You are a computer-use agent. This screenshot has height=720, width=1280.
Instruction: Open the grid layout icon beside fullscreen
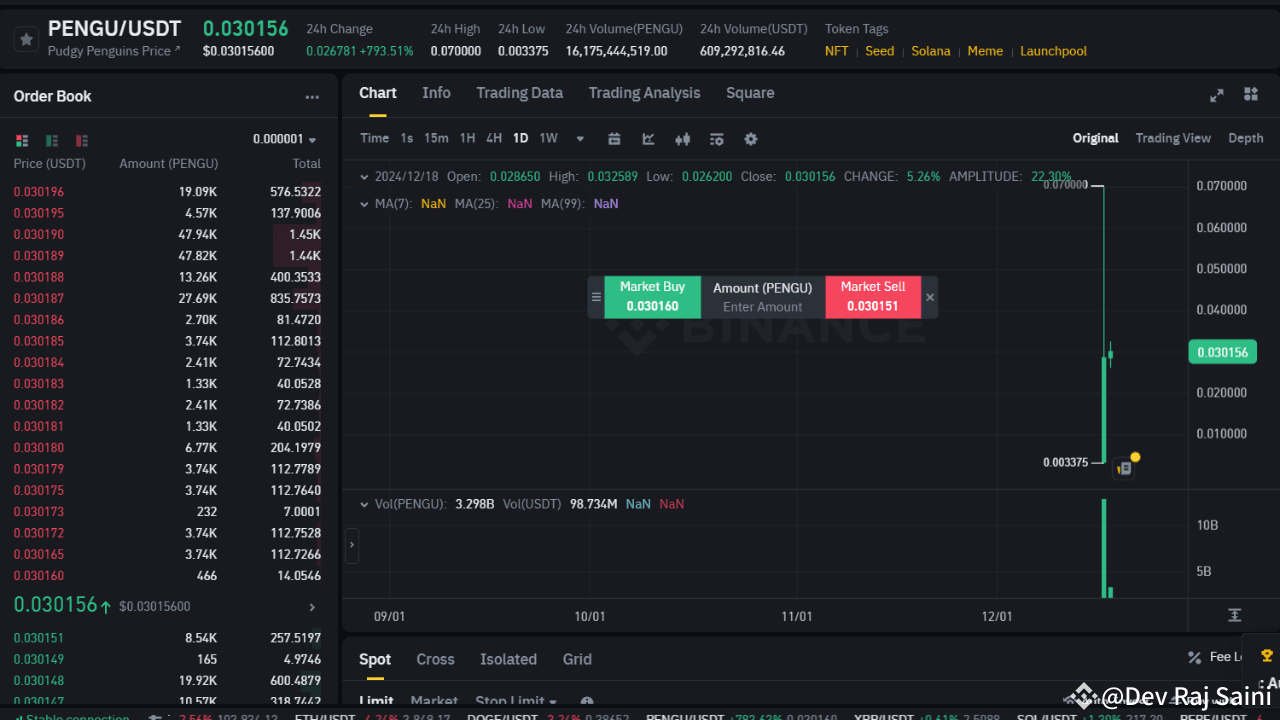pyautogui.click(x=1250, y=94)
